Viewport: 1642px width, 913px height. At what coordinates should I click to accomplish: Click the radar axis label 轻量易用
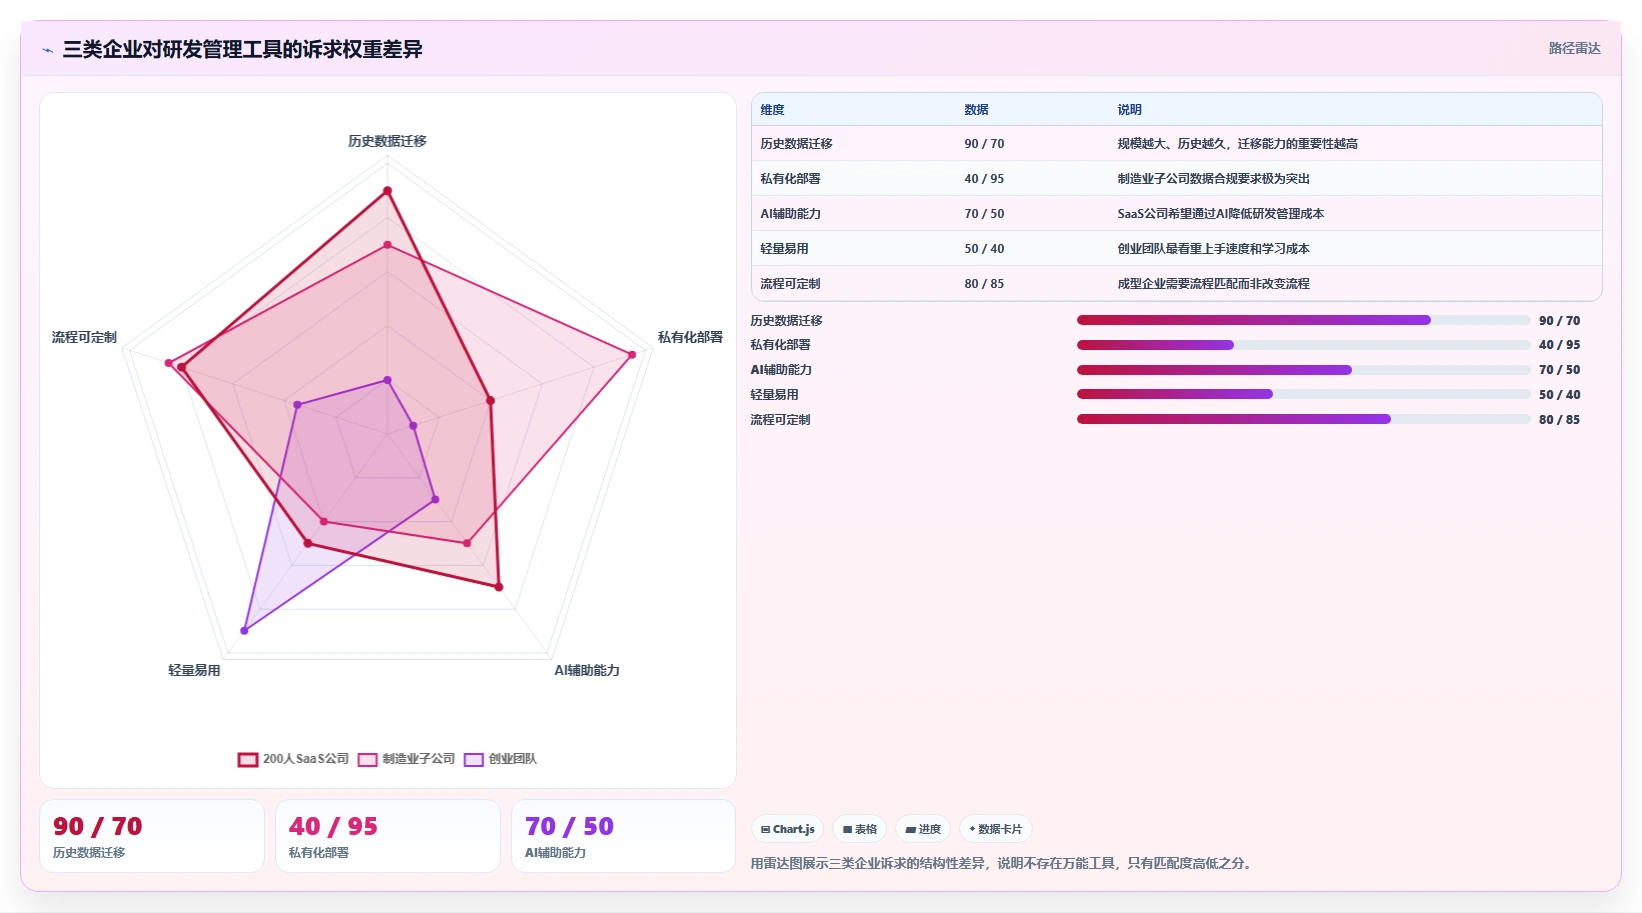click(x=194, y=670)
